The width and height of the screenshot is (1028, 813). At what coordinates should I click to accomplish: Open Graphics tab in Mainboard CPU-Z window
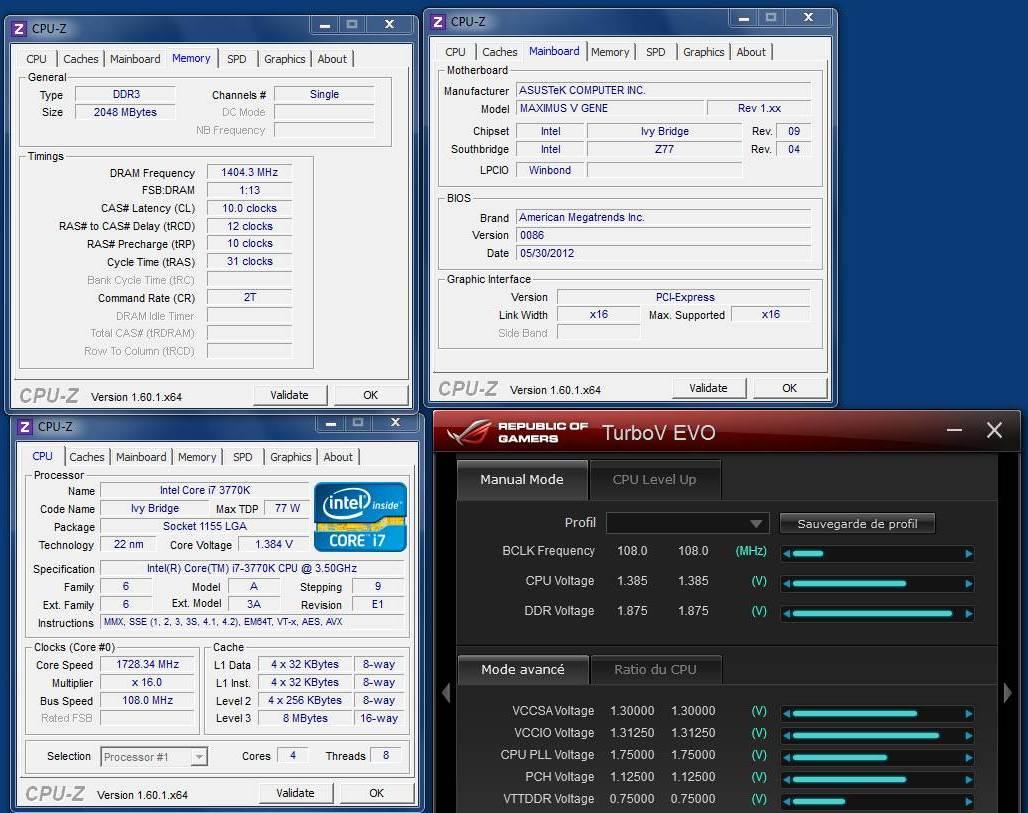pyautogui.click(x=703, y=52)
